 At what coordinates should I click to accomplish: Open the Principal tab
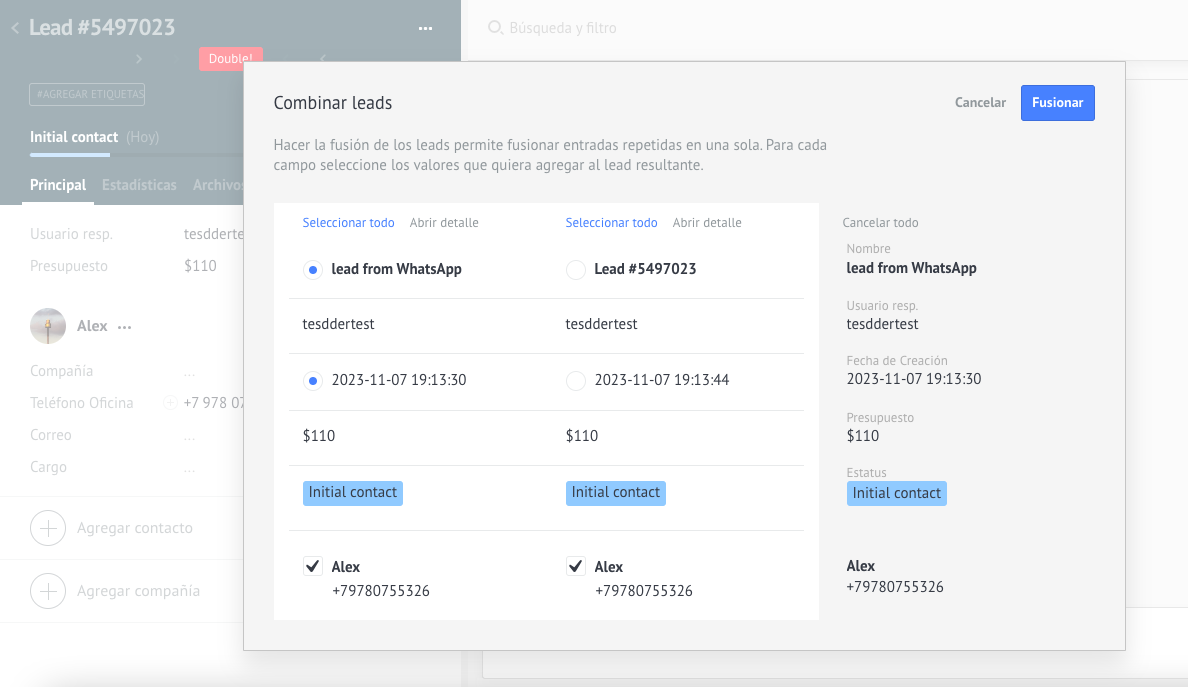(58, 185)
